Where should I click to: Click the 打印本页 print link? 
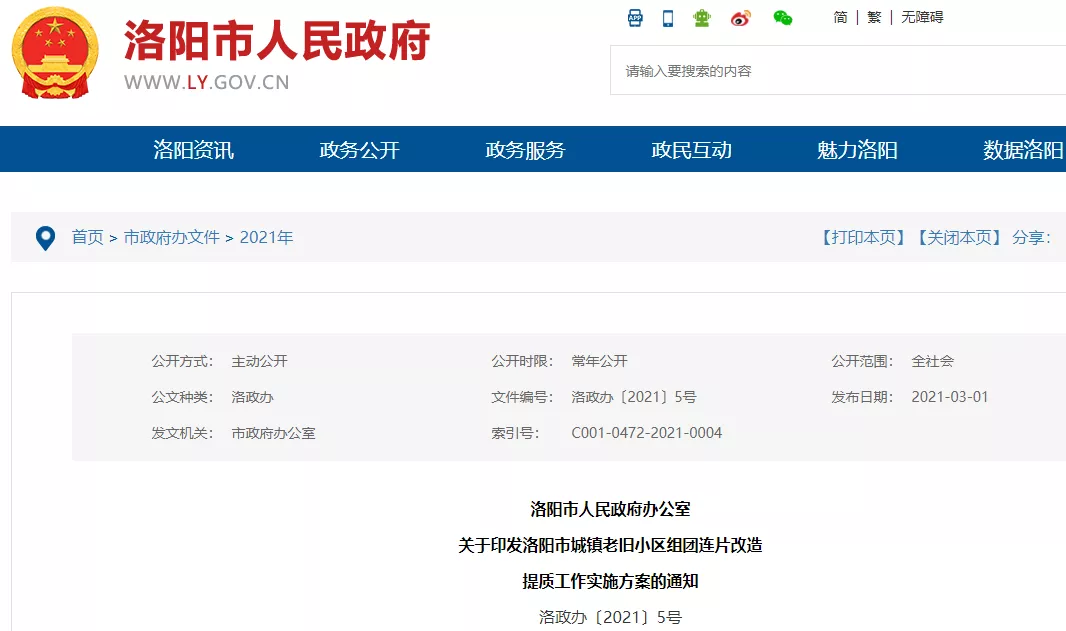click(x=862, y=238)
